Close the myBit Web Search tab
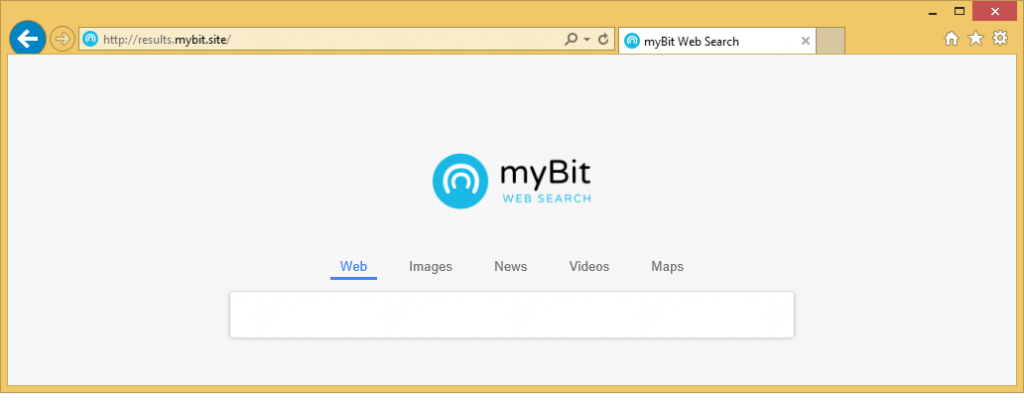Viewport: 1024px width, 402px height. [x=804, y=41]
